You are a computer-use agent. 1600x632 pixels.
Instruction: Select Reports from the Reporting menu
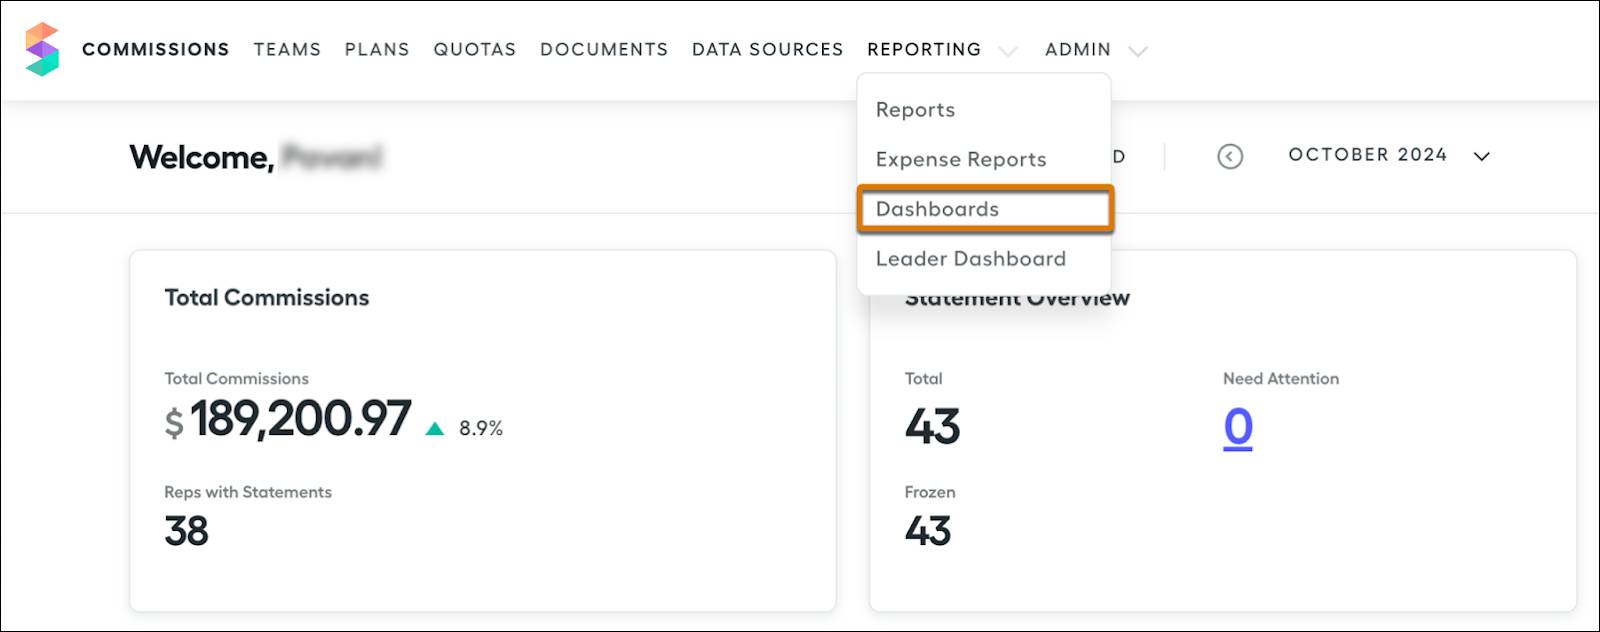click(x=984, y=109)
